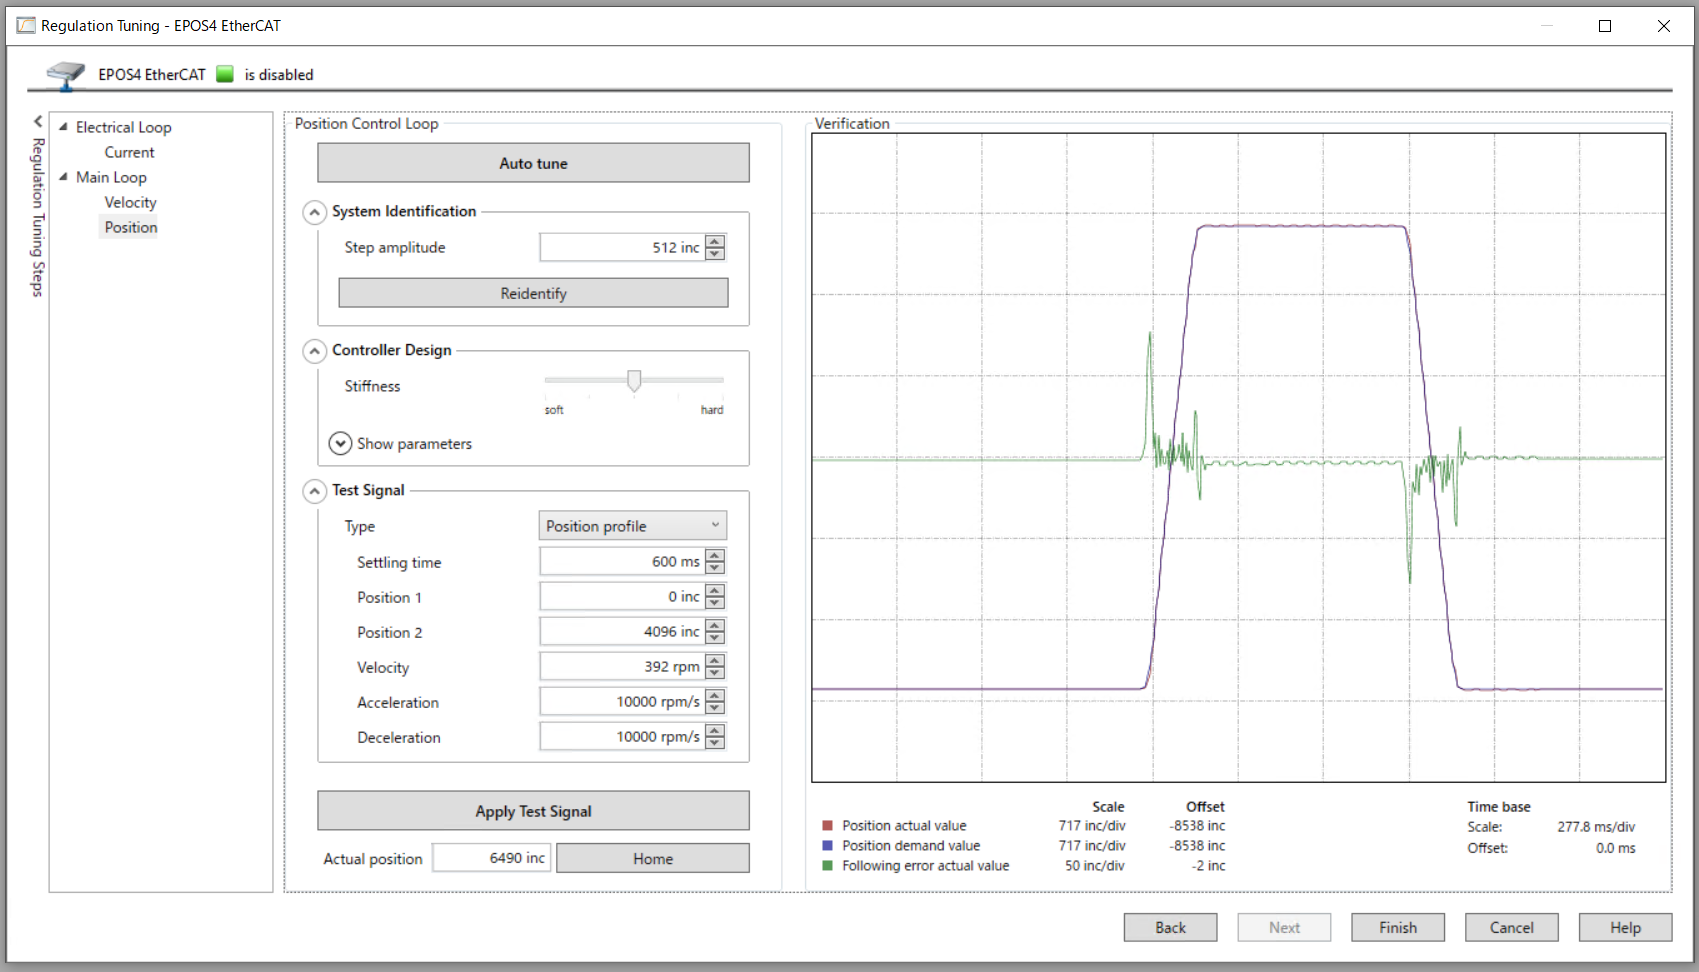
Task: Close the Regulation Tuning window
Action: [x=1664, y=26]
